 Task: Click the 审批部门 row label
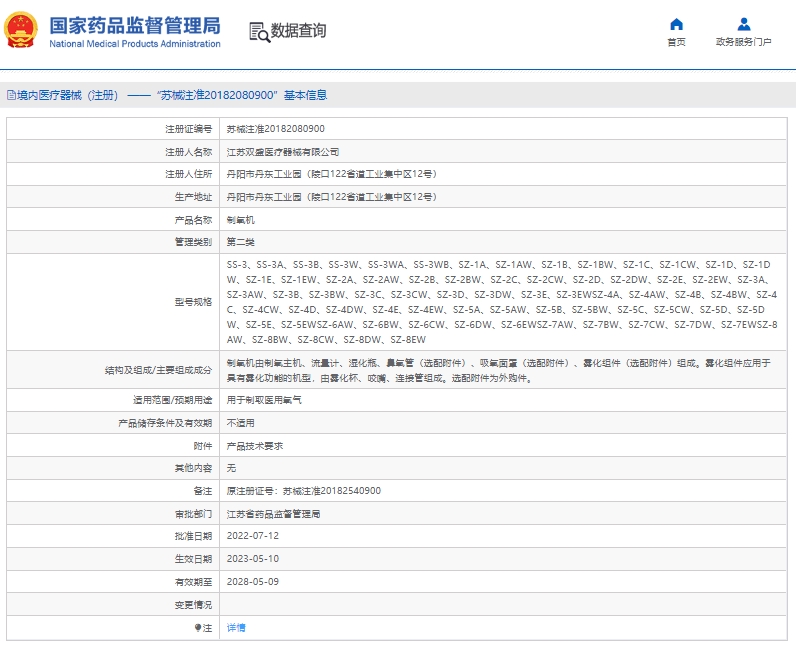coord(193,514)
